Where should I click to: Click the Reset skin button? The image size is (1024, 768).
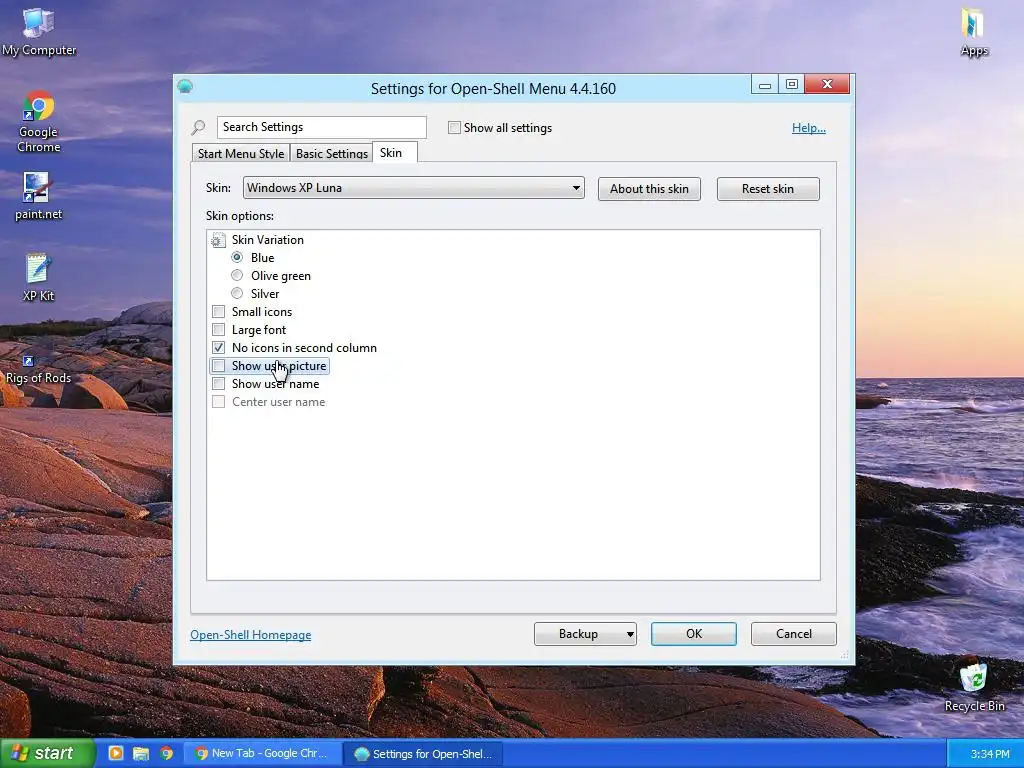[768, 189]
